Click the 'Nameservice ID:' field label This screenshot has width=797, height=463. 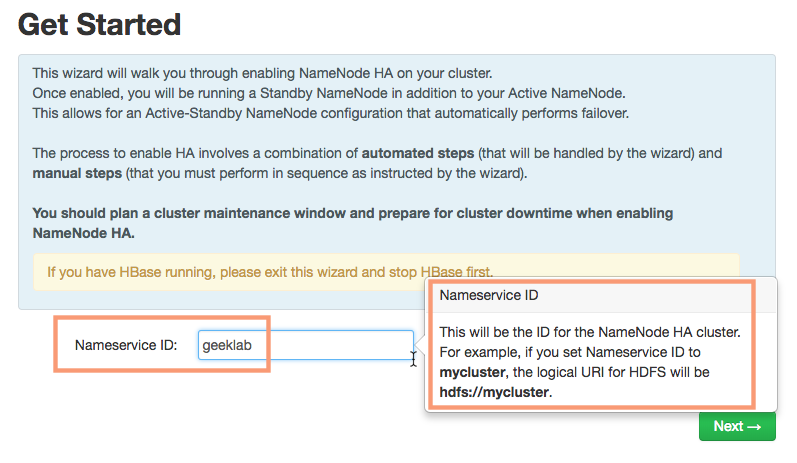click(x=126, y=345)
